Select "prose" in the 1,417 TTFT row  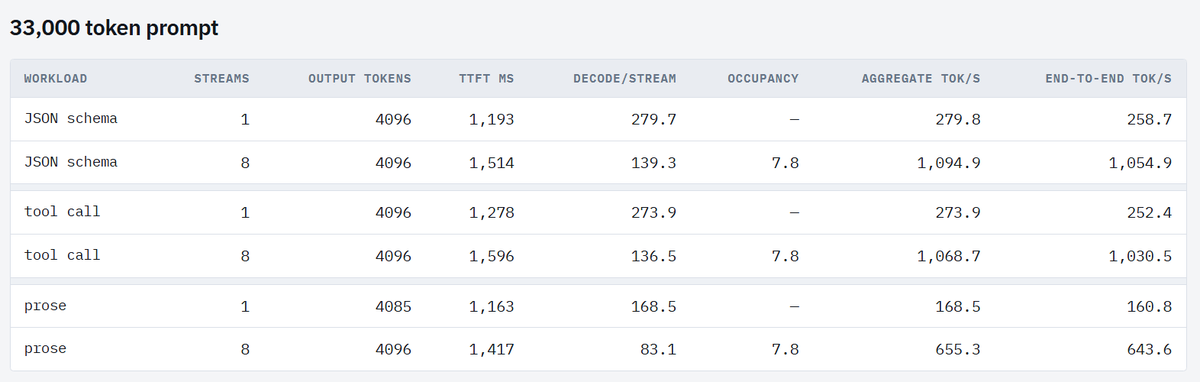(x=45, y=349)
